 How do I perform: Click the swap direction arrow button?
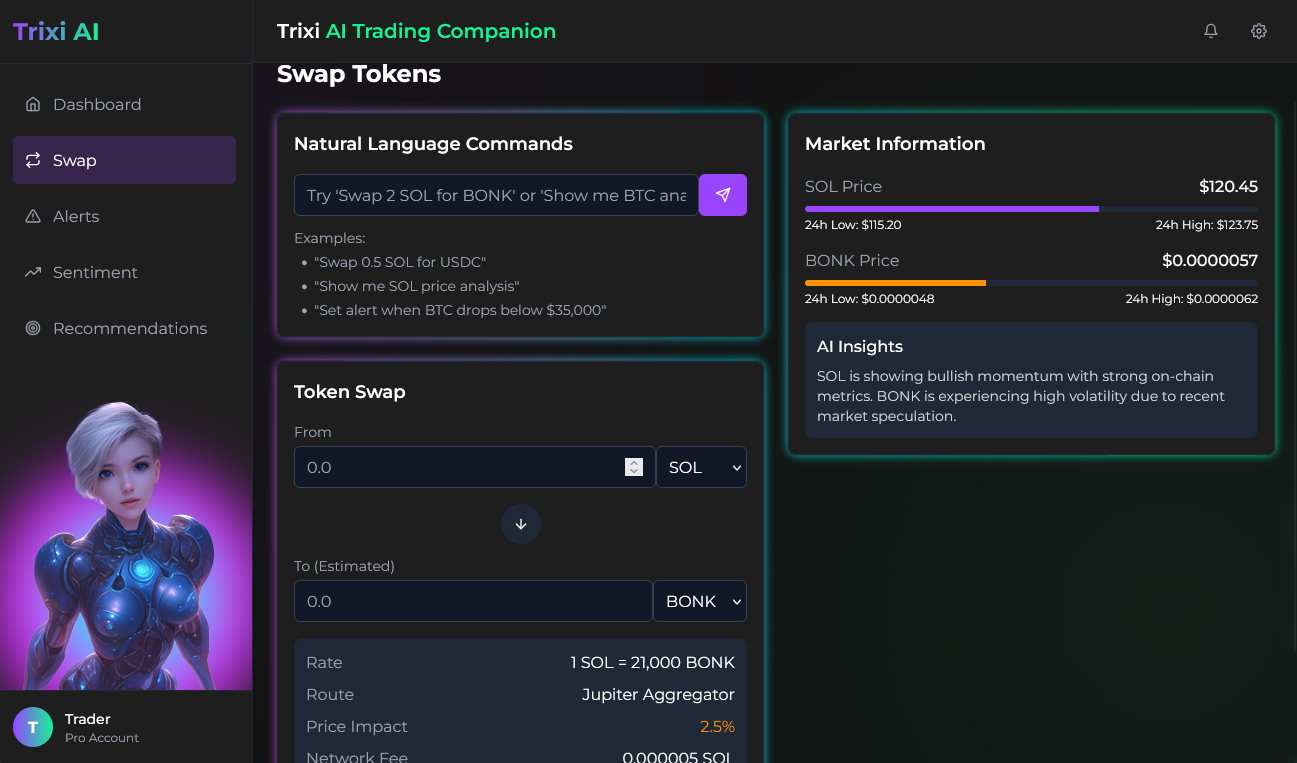pos(520,524)
